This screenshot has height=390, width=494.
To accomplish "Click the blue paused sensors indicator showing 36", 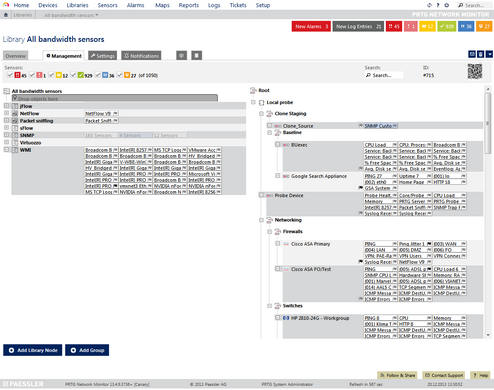I will [466, 26].
